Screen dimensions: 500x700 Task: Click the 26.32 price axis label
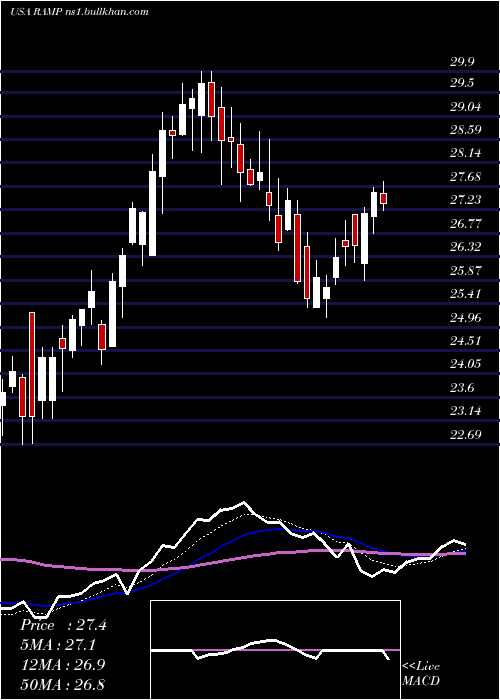tap(465, 247)
